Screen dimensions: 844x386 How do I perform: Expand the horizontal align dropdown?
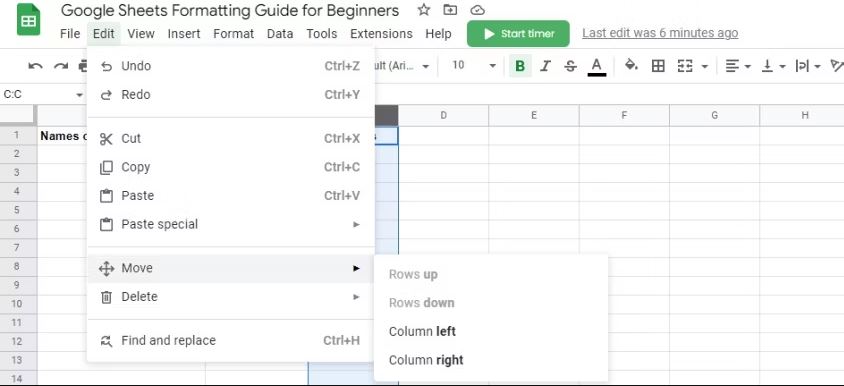pyautogui.click(x=738, y=66)
